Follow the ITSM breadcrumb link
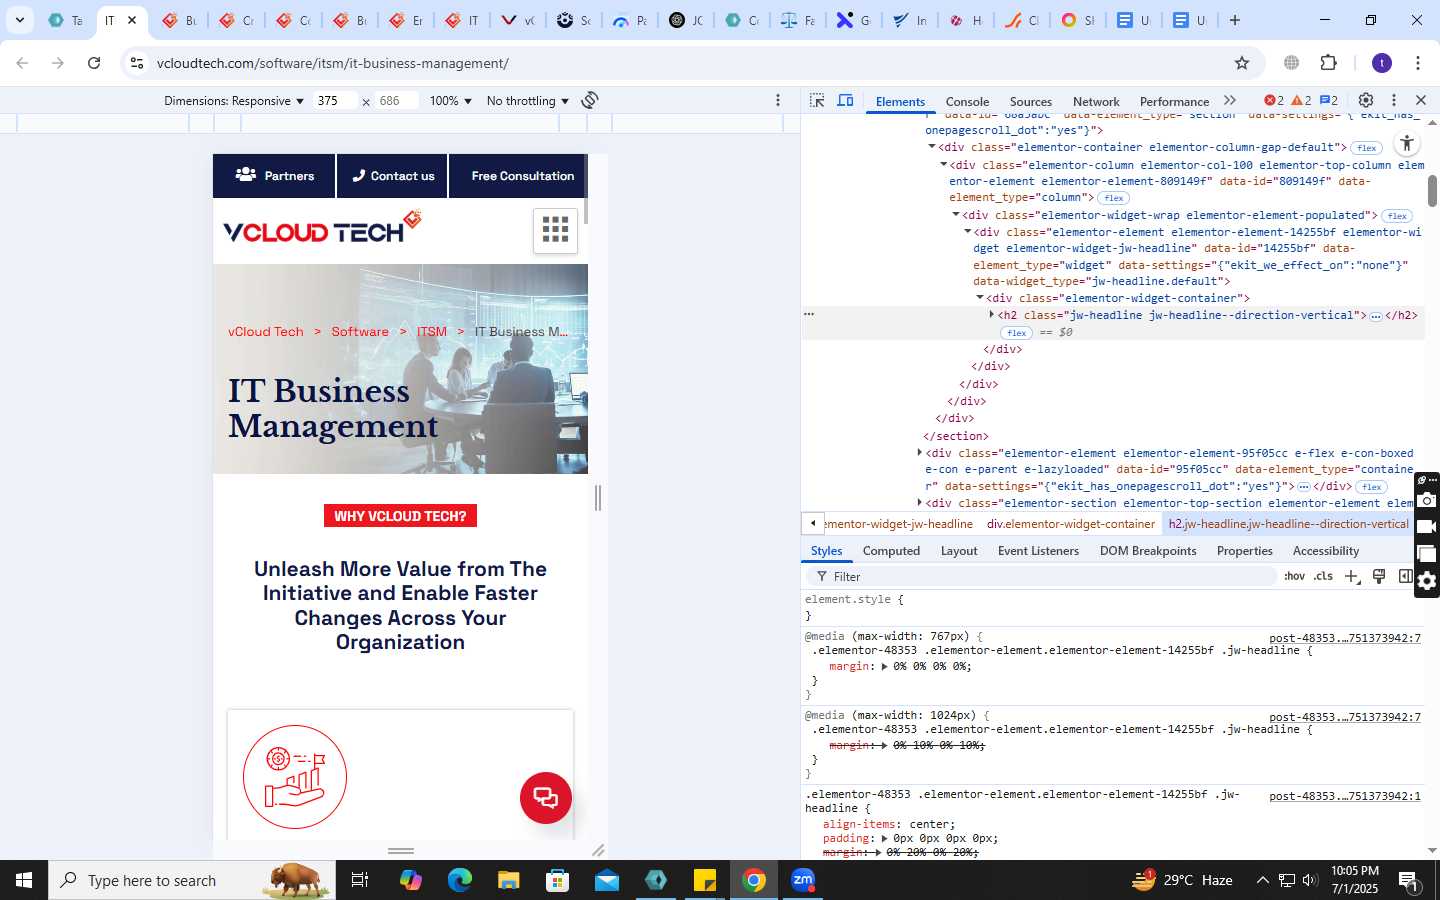 (432, 332)
